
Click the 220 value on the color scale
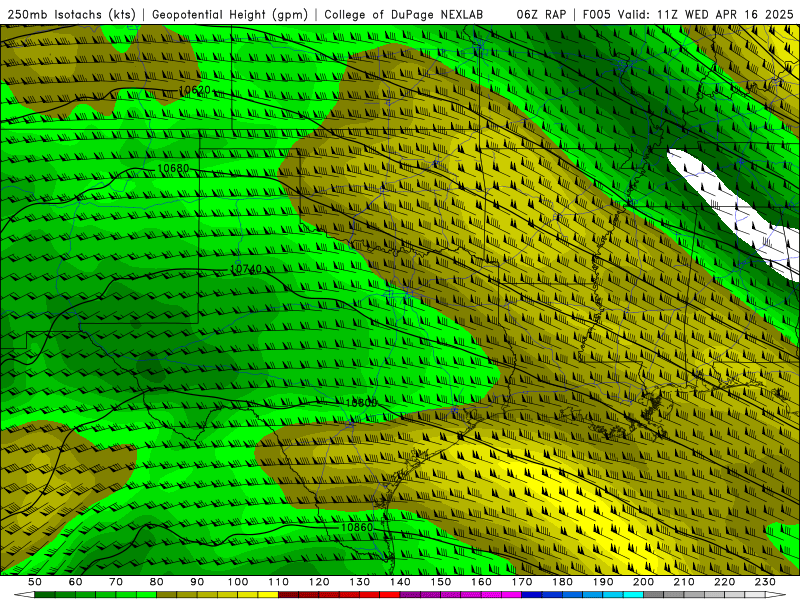[x=724, y=582]
